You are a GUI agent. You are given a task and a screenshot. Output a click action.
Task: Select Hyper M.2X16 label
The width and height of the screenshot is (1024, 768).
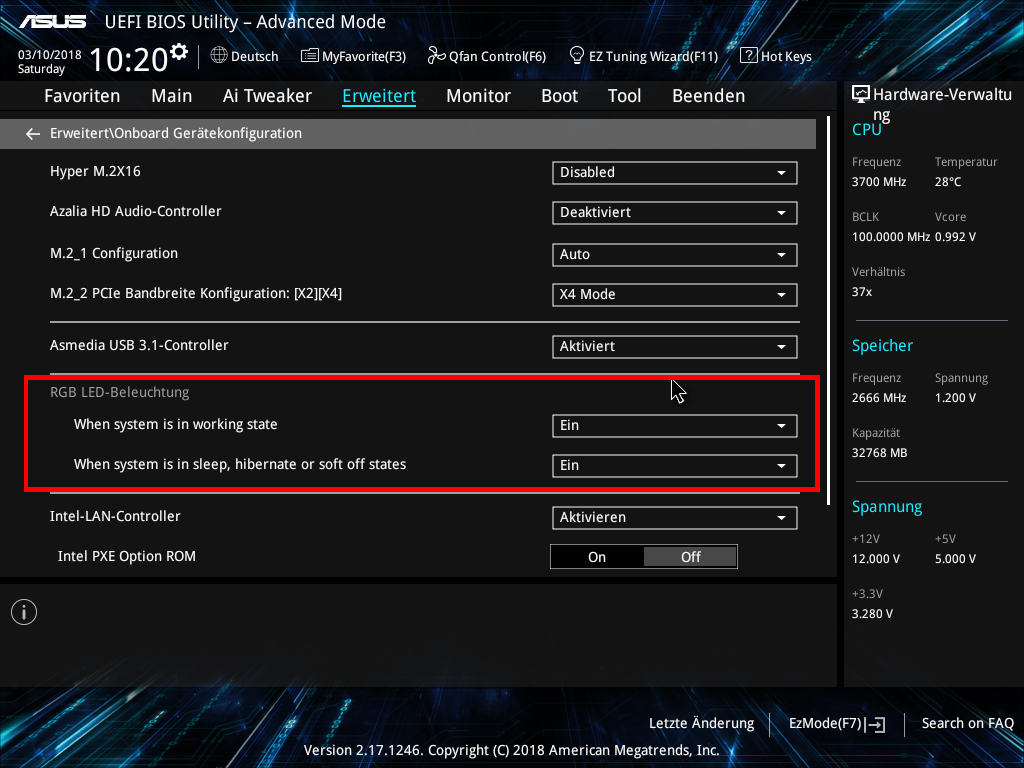coord(95,171)
